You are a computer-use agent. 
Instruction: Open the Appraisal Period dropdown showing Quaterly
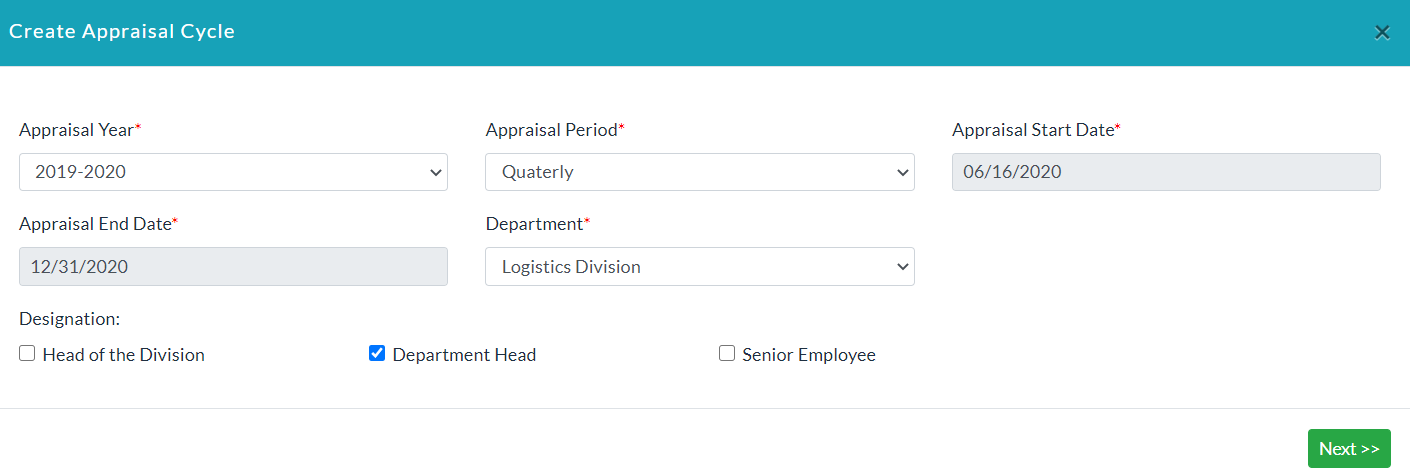700,172
